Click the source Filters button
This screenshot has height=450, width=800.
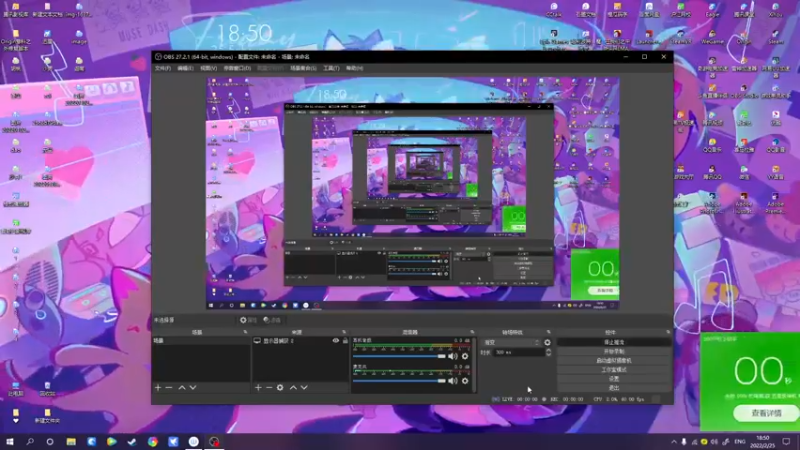(x=272, y=320)
